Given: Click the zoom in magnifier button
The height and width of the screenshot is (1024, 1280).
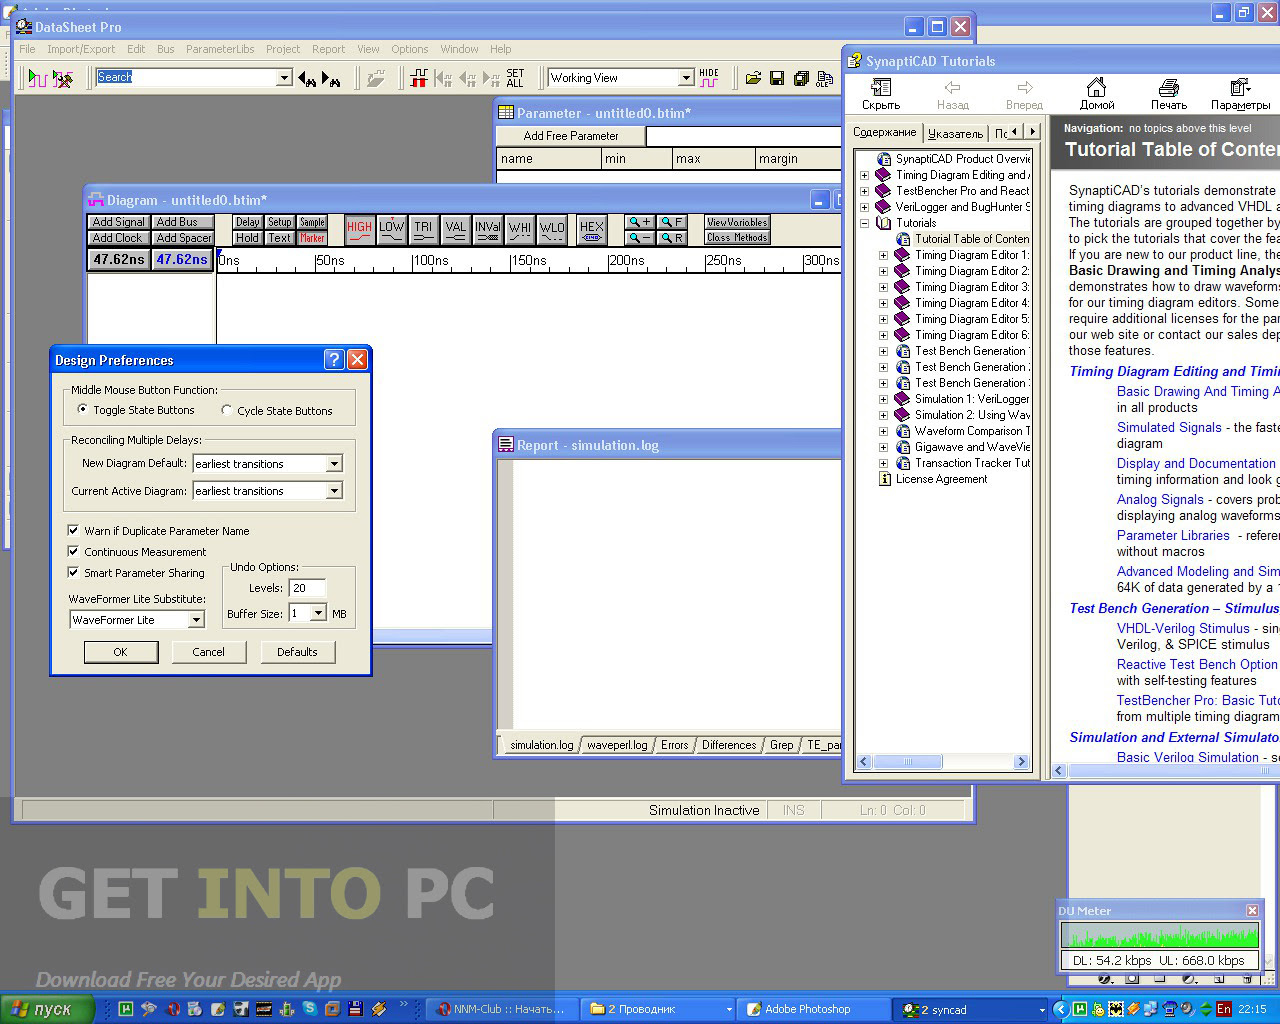Looking at the screenshot, I should click(x=640, y=222).
